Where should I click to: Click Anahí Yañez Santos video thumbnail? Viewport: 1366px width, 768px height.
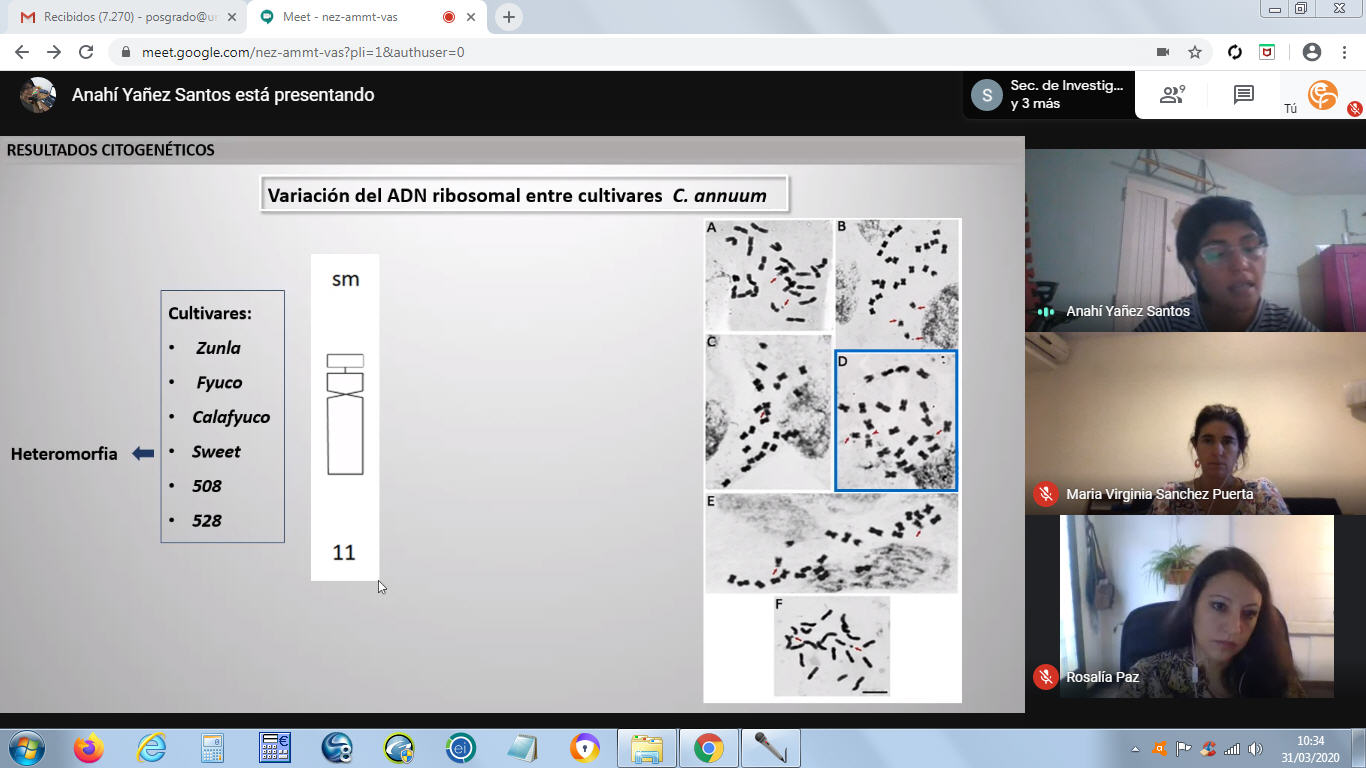(1195, 240)
